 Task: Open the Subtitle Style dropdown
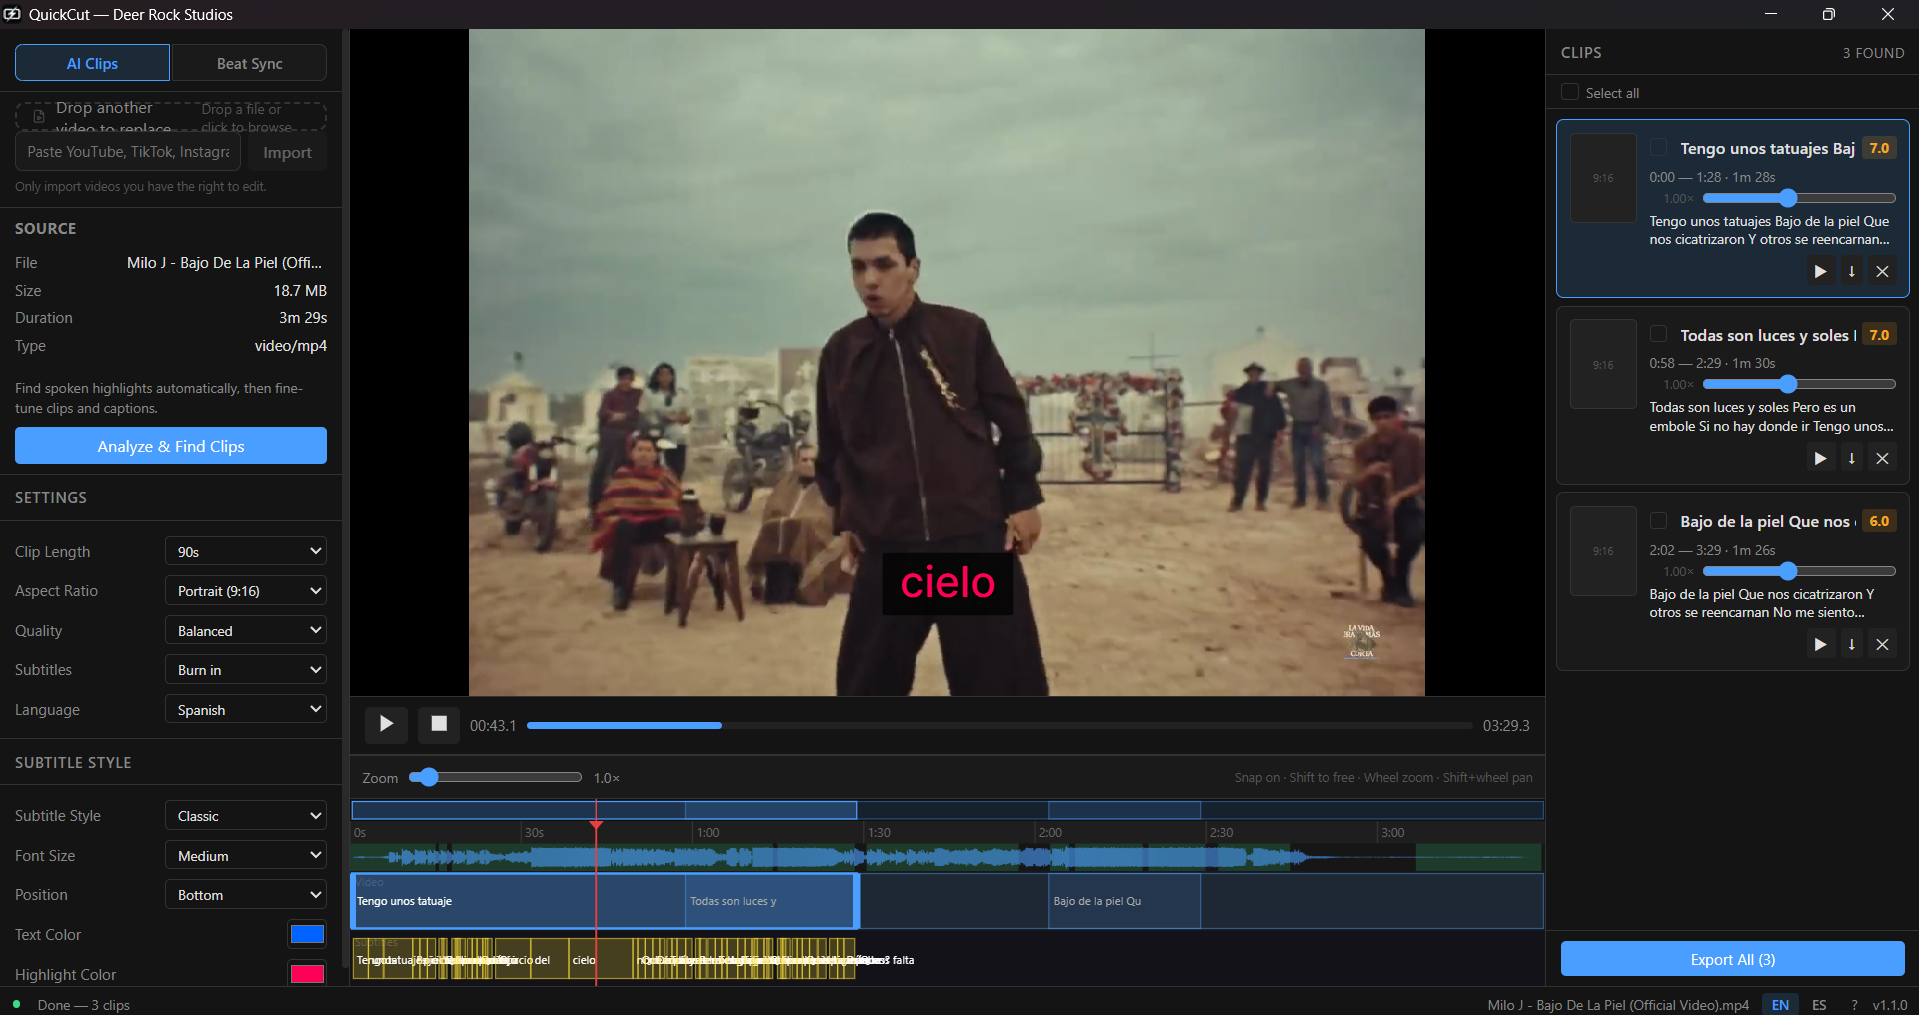(246, 816)
